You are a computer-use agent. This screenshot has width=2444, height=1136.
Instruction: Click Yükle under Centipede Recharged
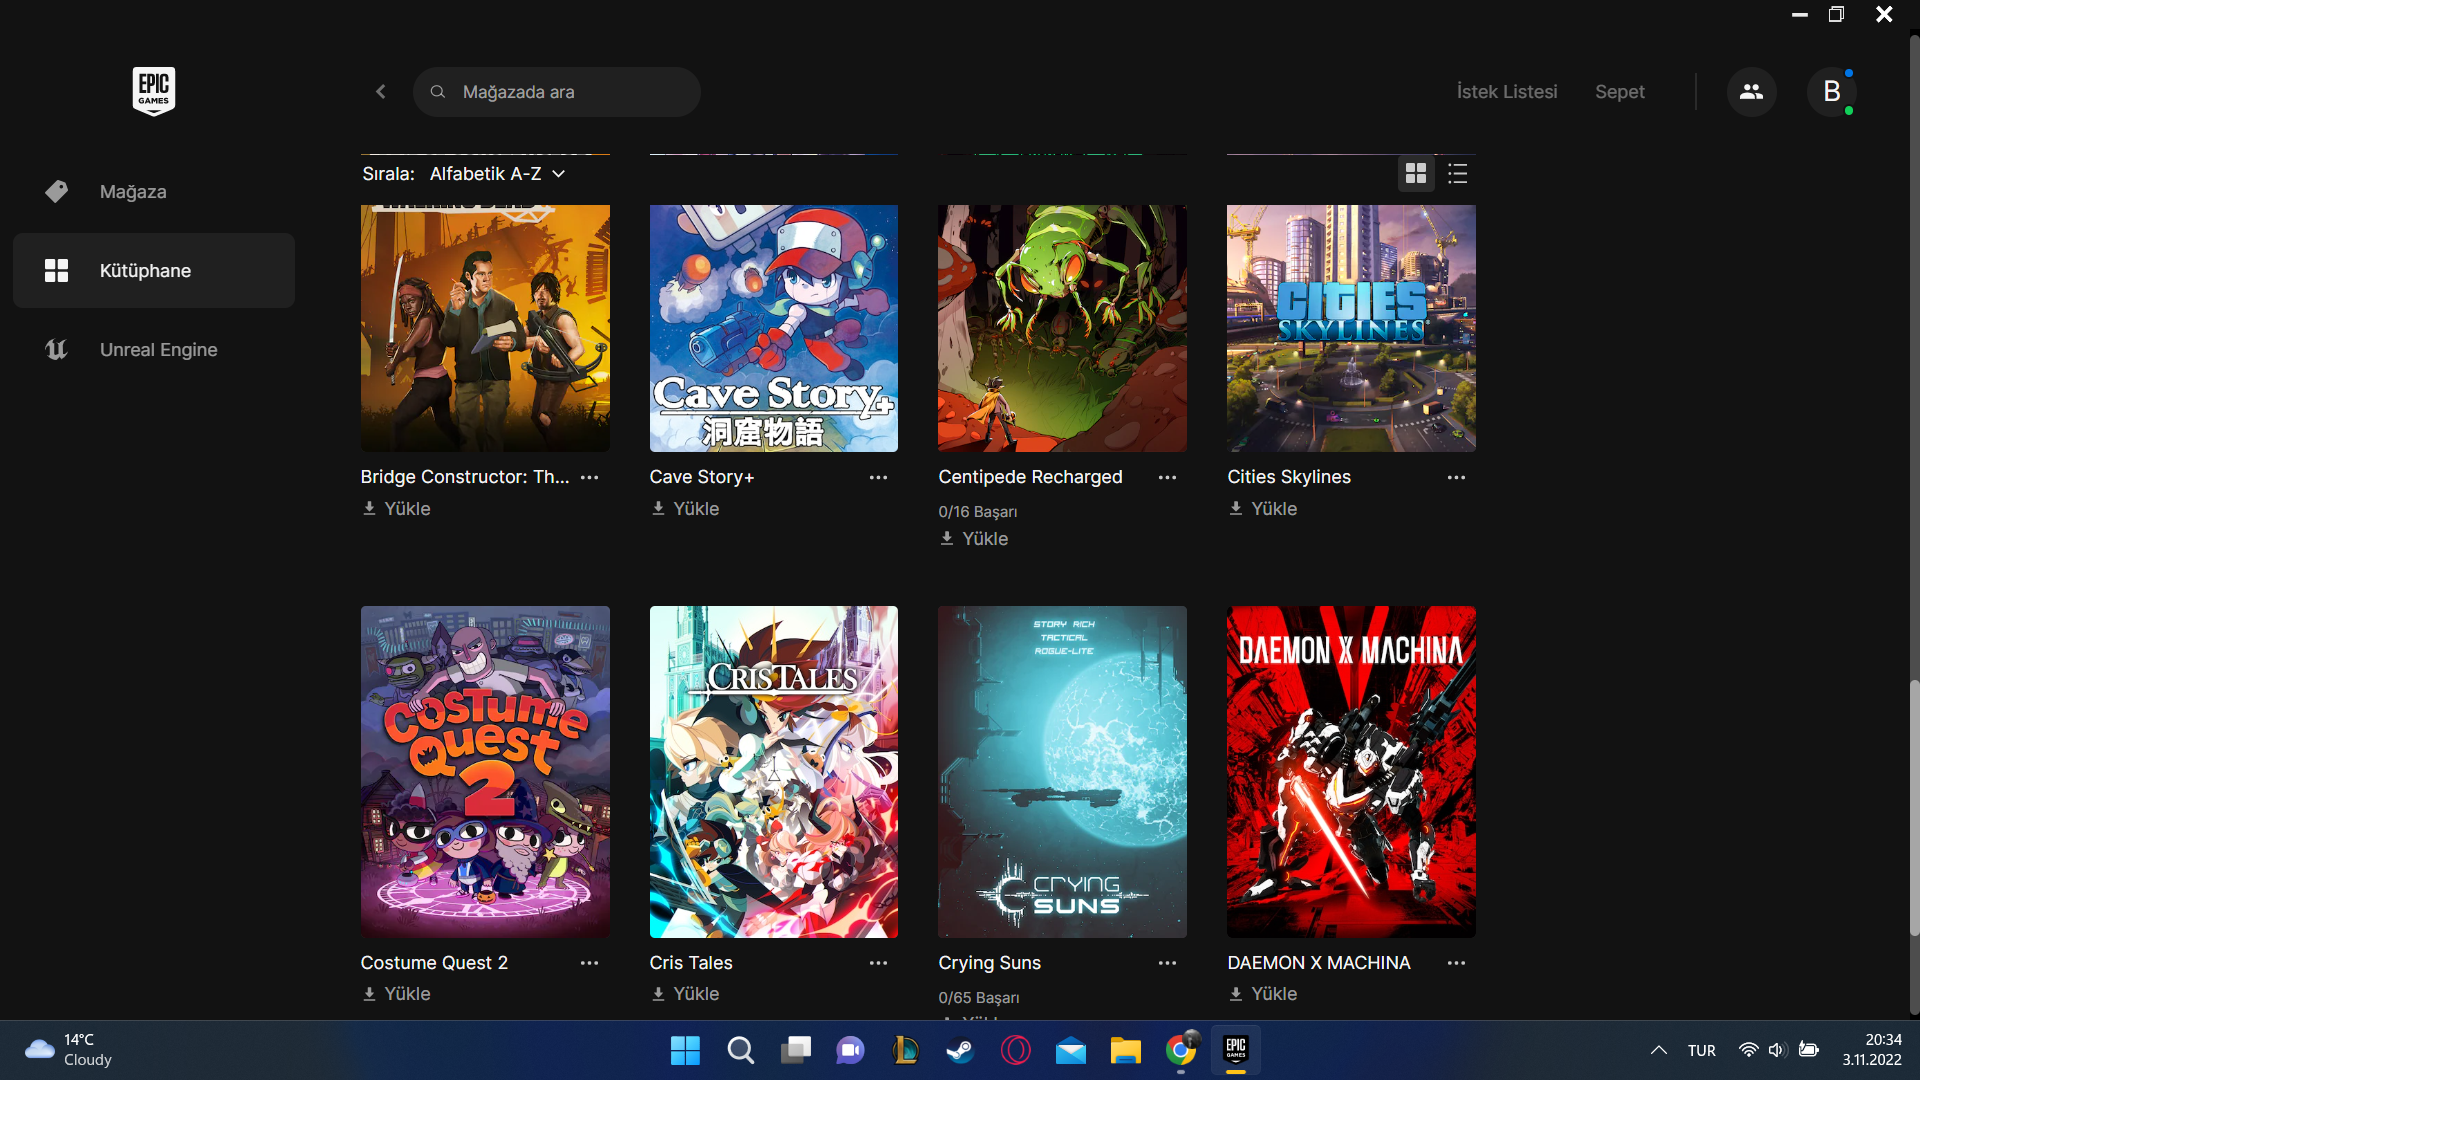[x=974, y=539]
